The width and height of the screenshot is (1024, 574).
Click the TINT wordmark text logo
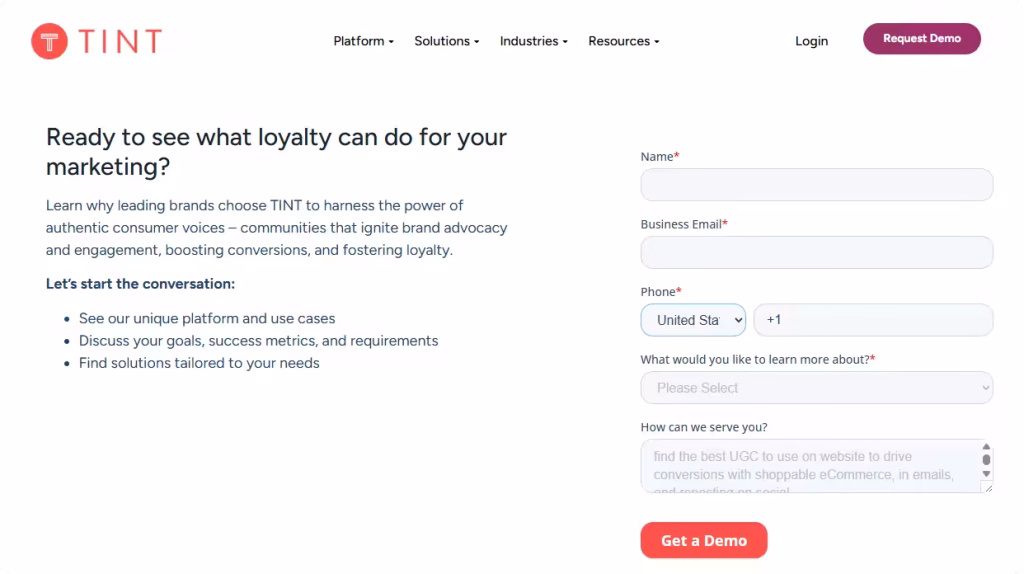(120, 41)
